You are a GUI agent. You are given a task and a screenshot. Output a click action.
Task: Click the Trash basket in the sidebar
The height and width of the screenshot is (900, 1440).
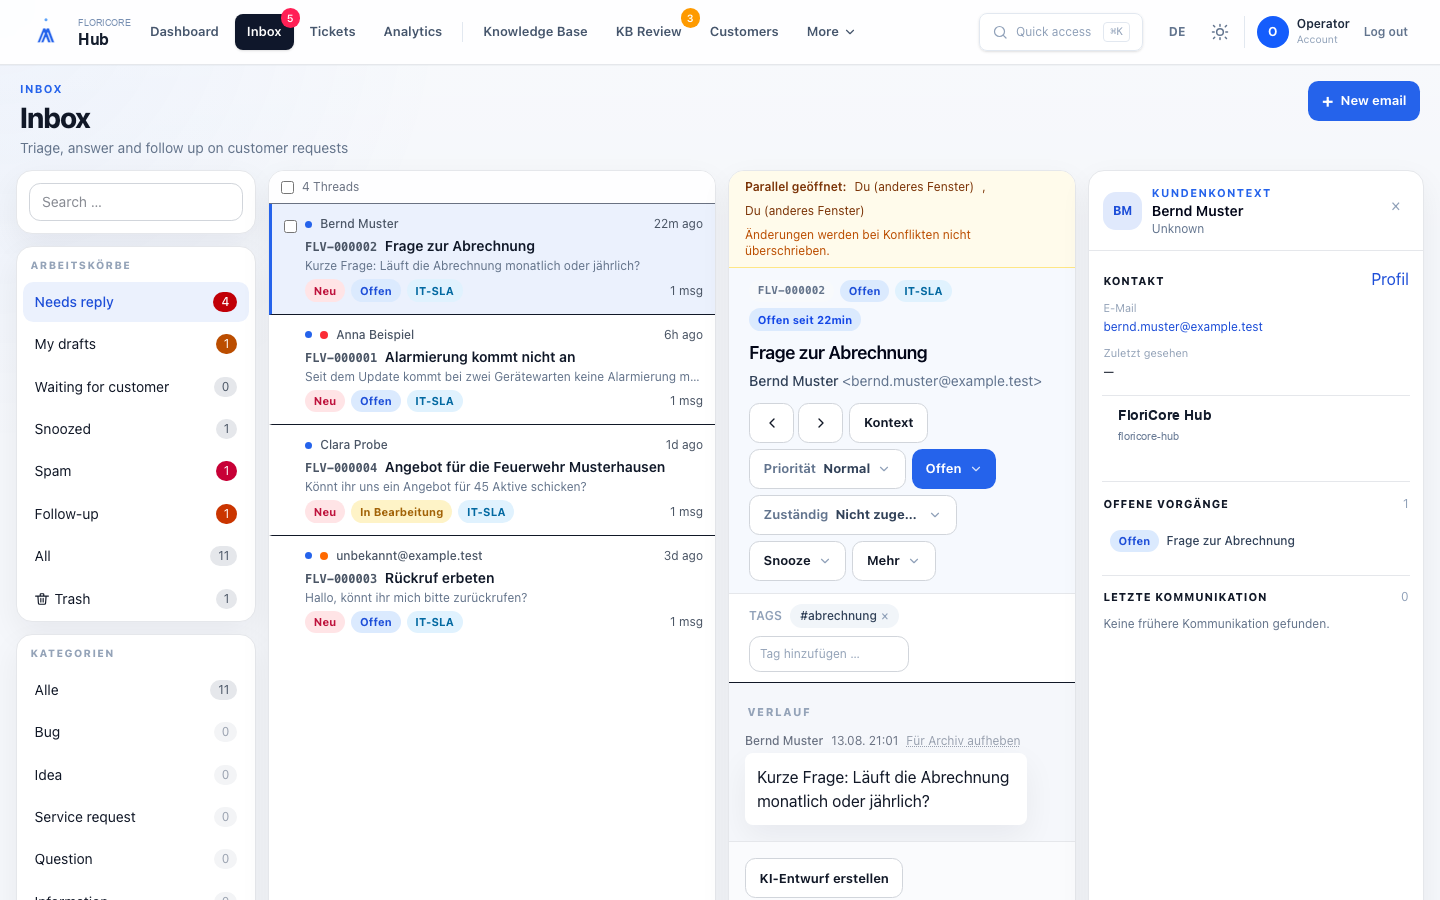tap(136, 599)
